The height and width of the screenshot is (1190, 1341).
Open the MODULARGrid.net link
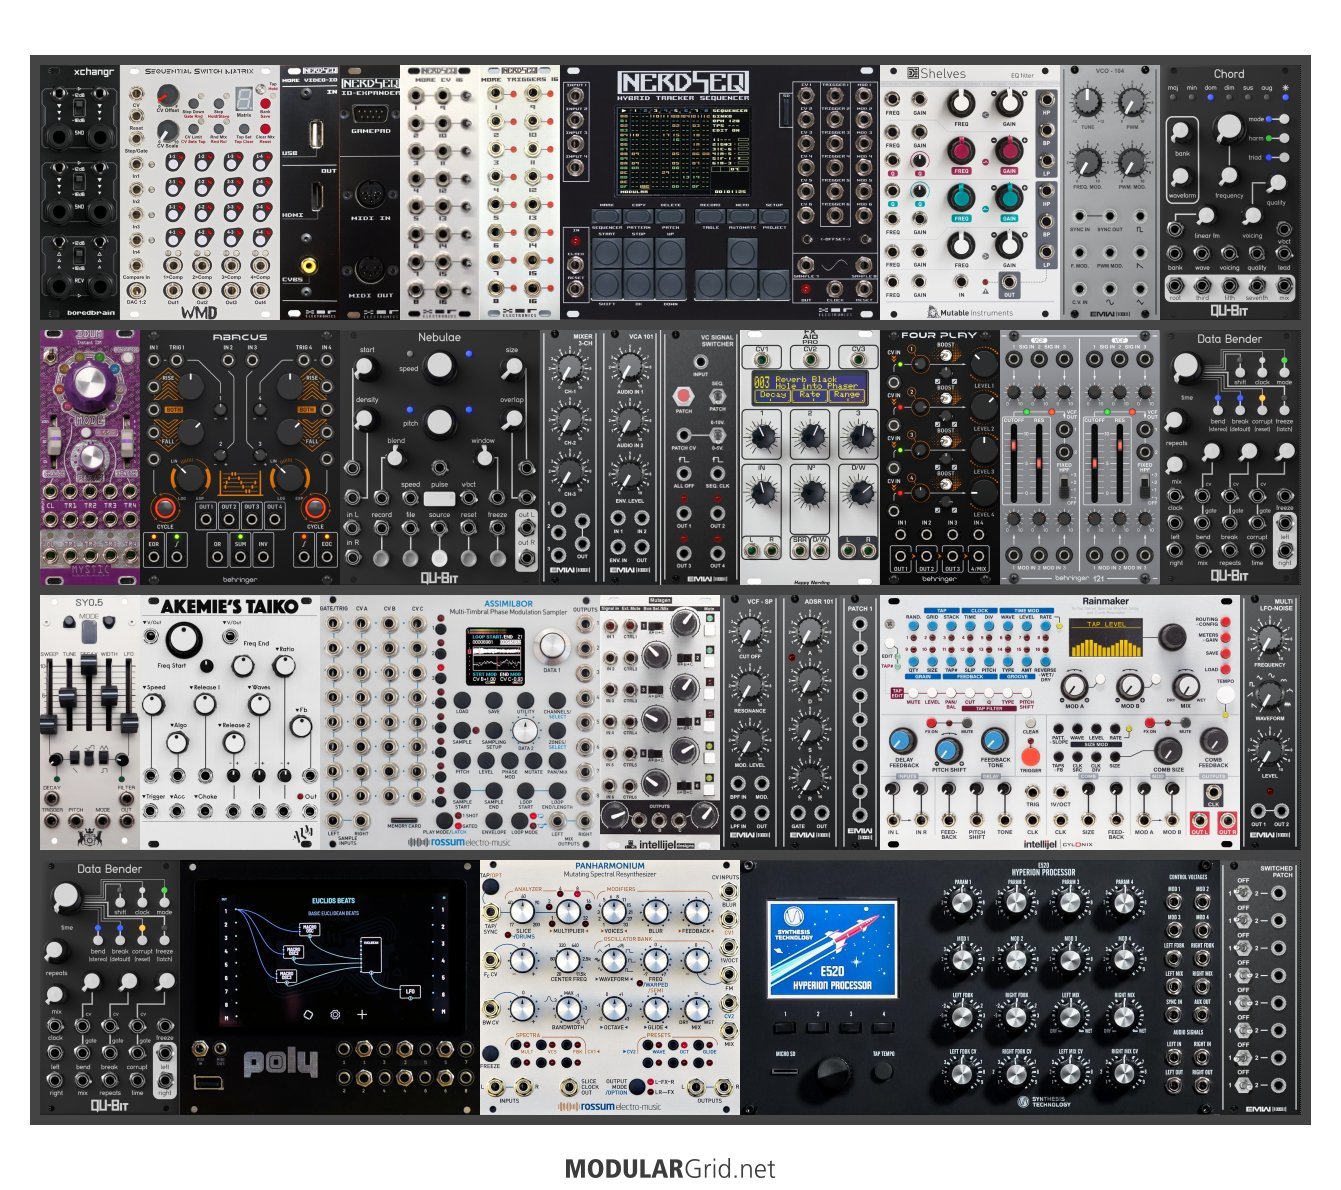(x=670, y=1169)
